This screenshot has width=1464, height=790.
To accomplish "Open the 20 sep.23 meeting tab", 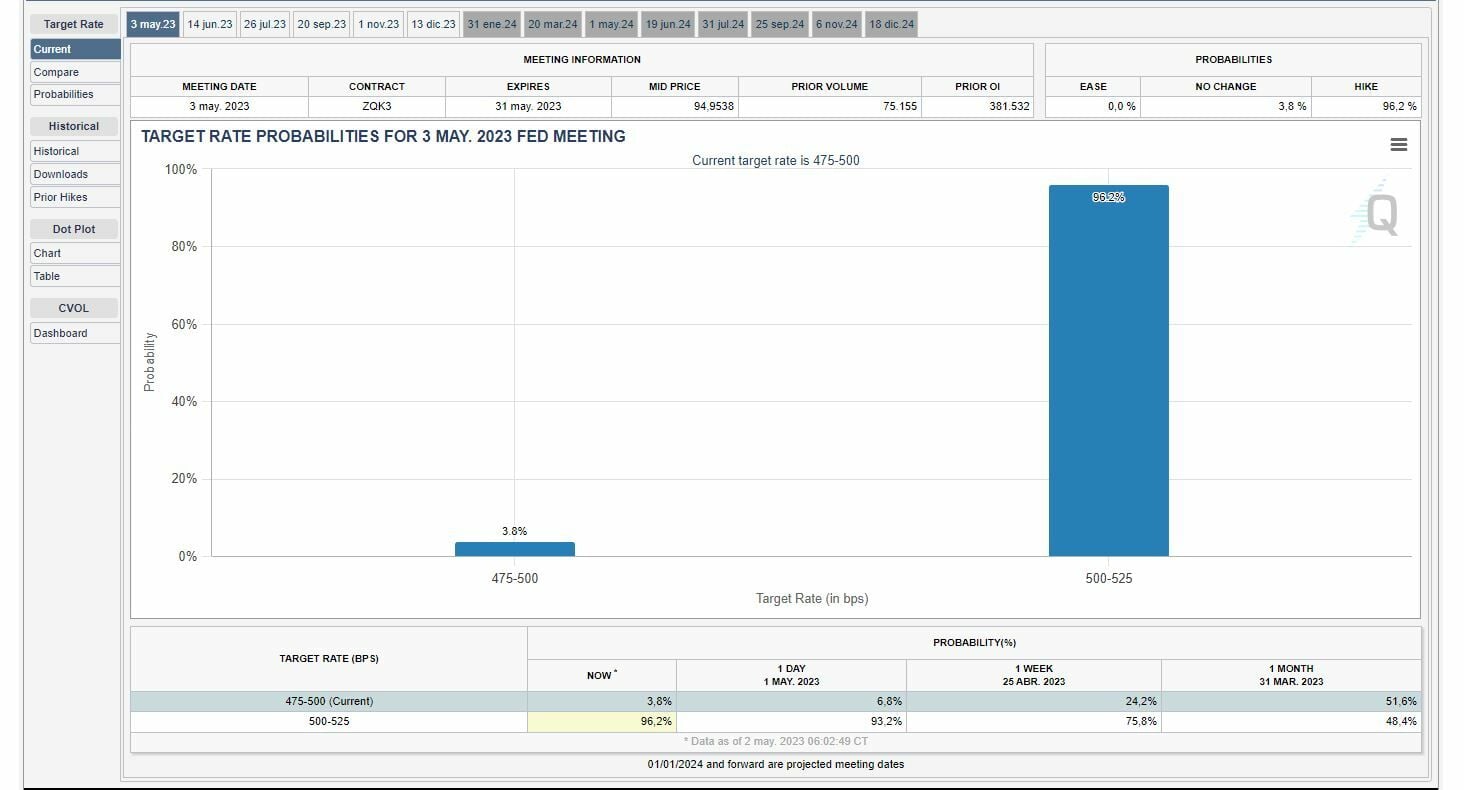I will point(321,24).
